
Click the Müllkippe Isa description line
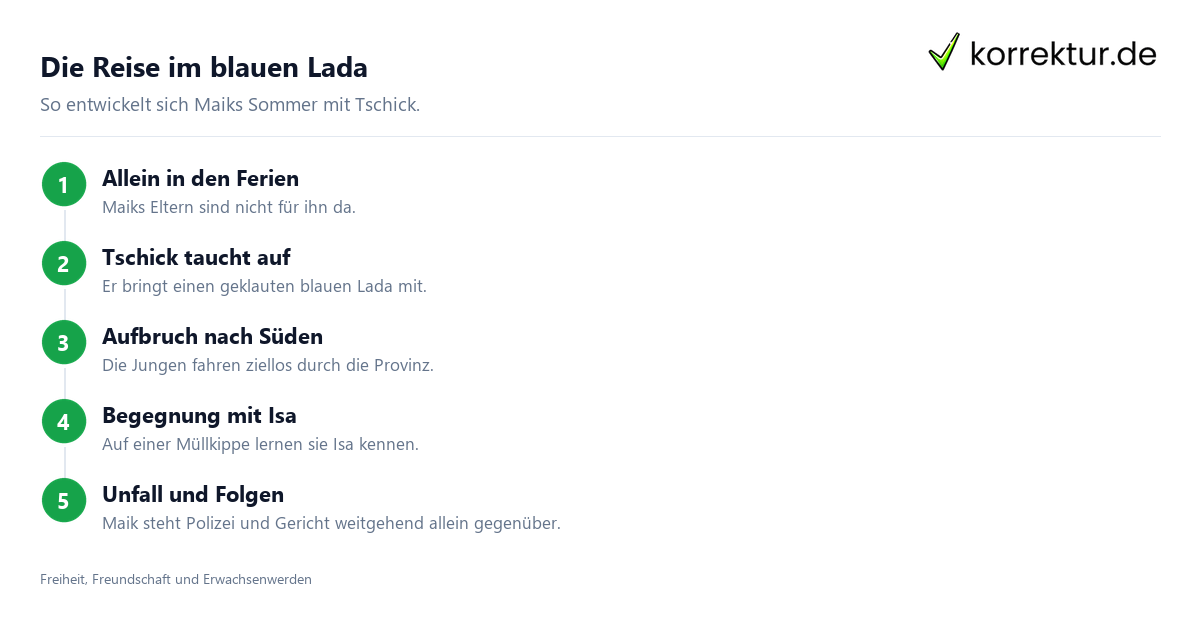tap(260, 445)
